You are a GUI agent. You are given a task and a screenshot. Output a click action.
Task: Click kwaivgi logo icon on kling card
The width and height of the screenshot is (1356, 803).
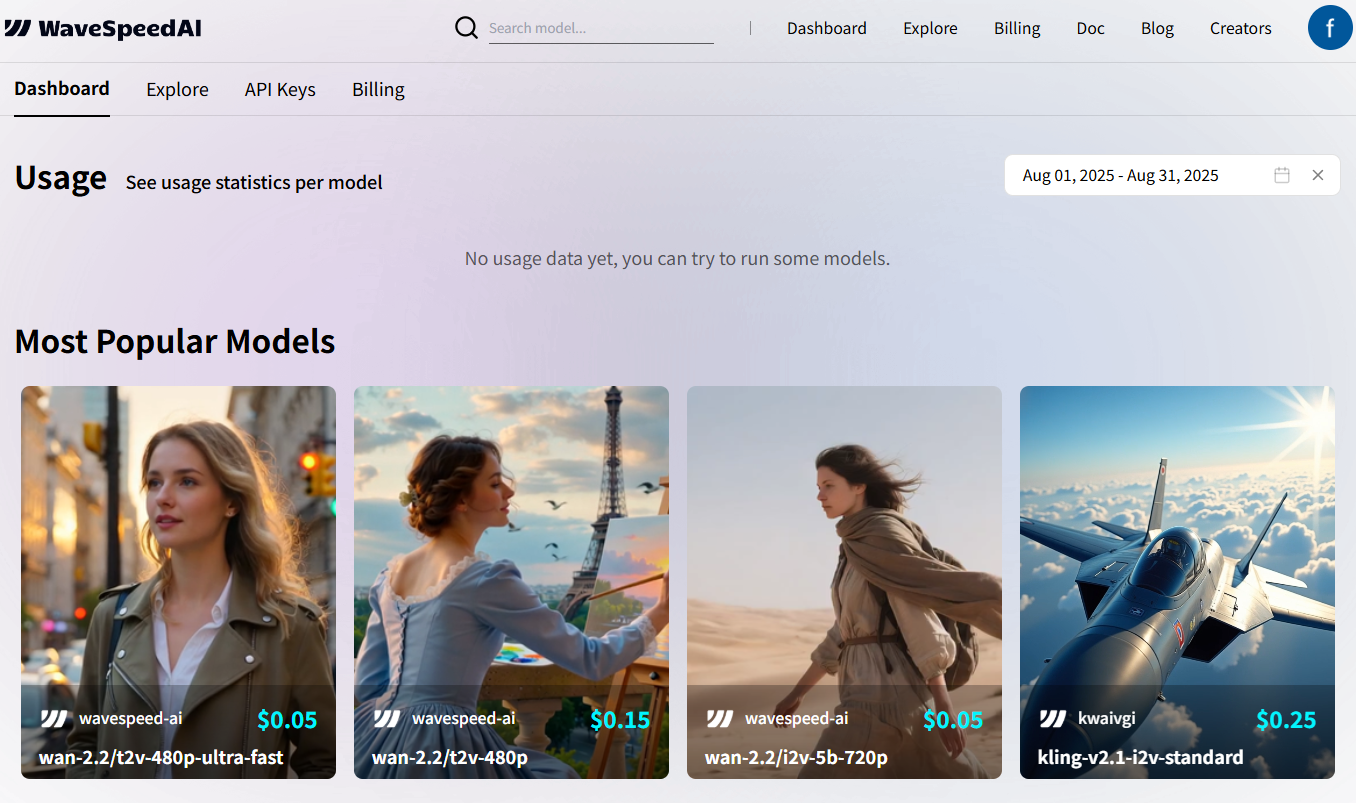(x=1053, y=718)
